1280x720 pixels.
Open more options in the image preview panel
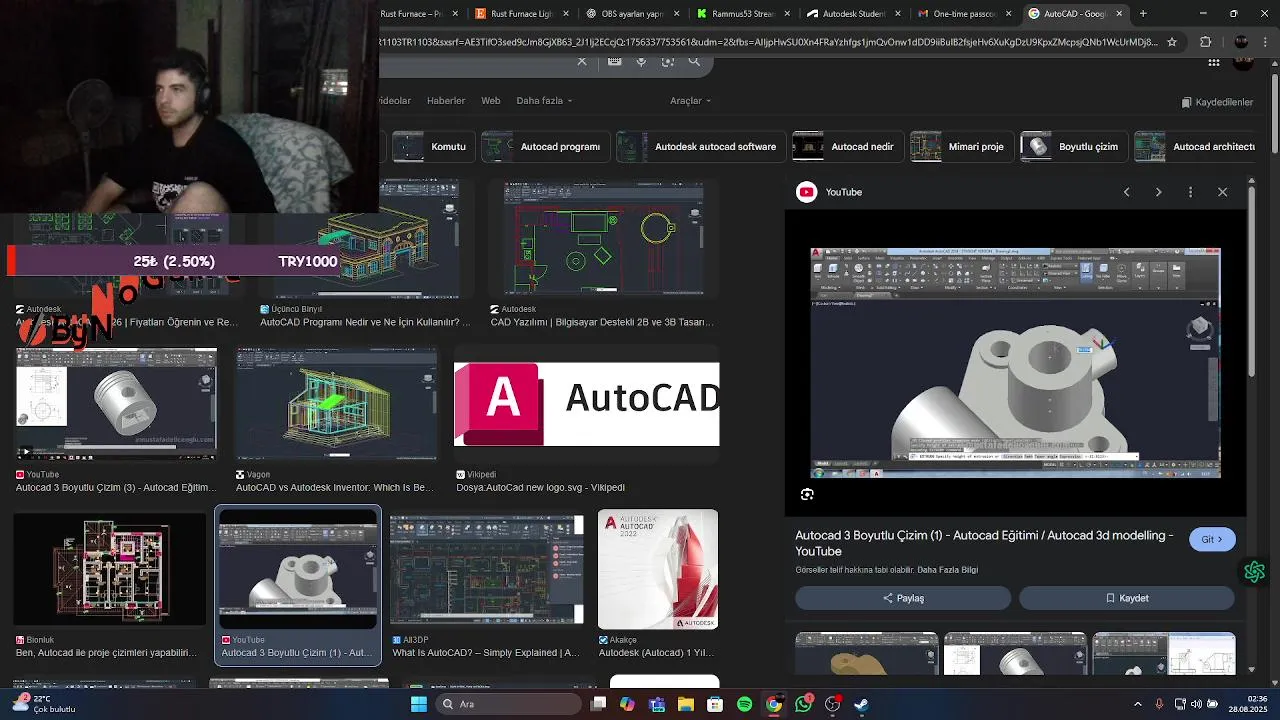coord(1190,192)
